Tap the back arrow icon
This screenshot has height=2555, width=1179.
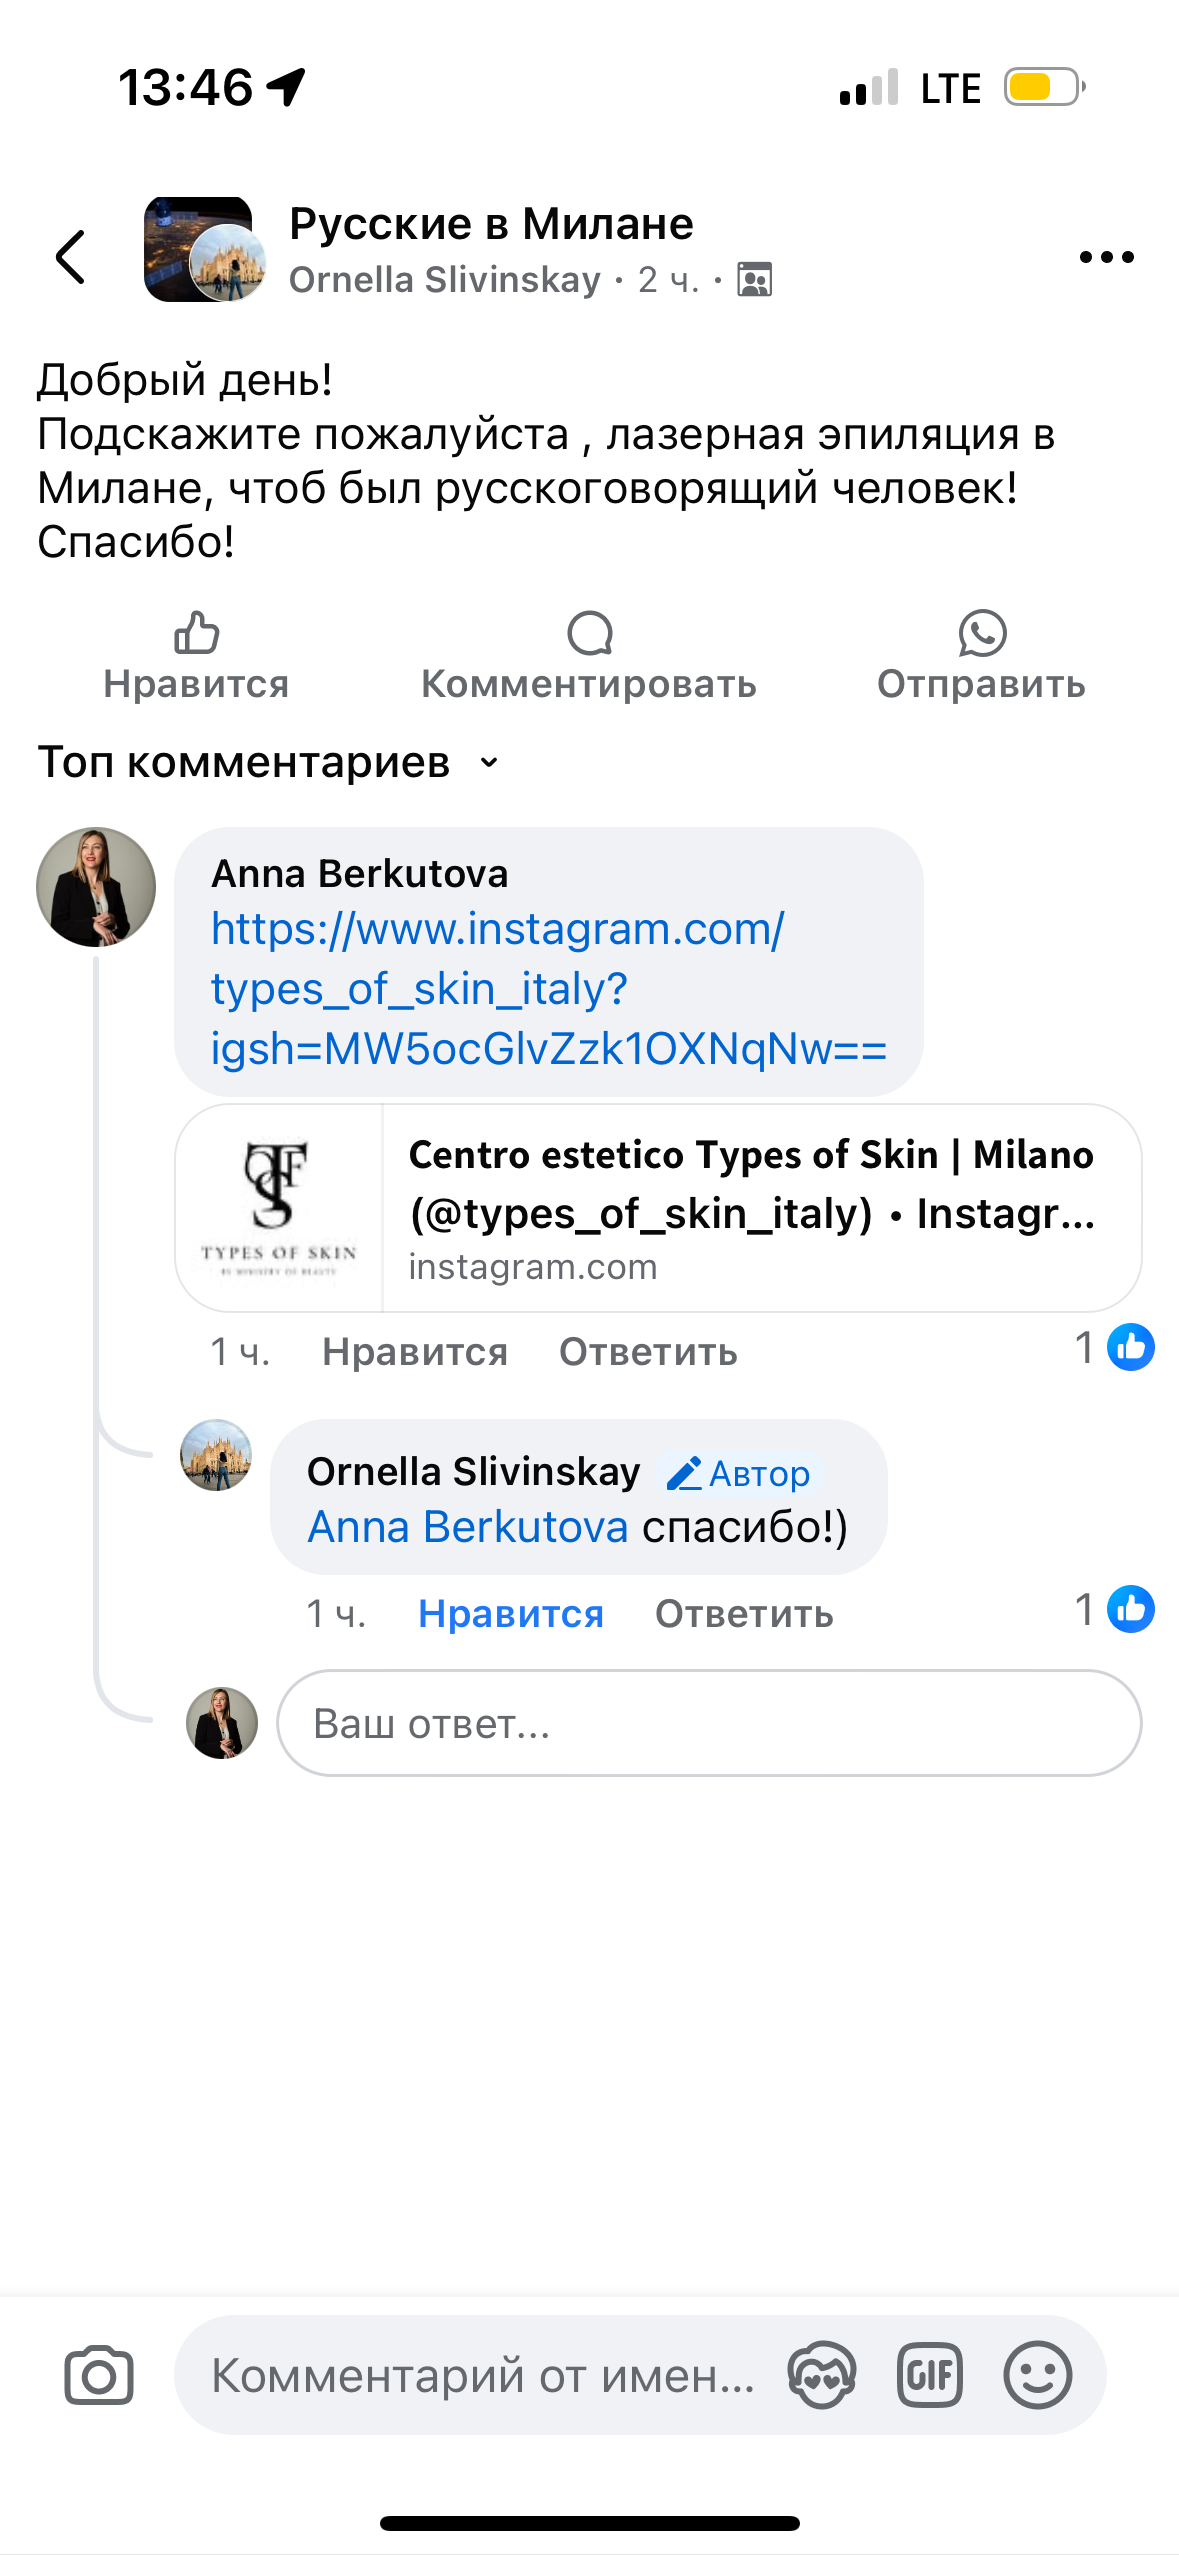coord(71,257)
